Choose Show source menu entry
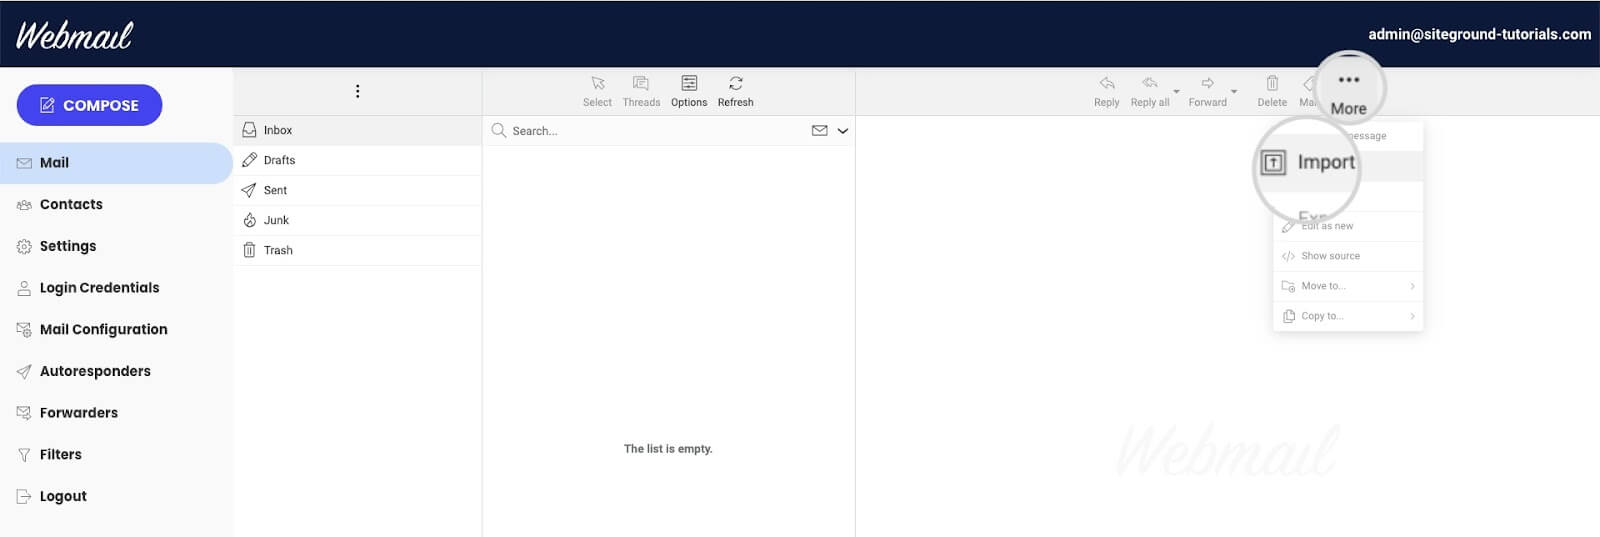The height and width of the screenshot is (537, 1600). click(x=1348, y=256)
